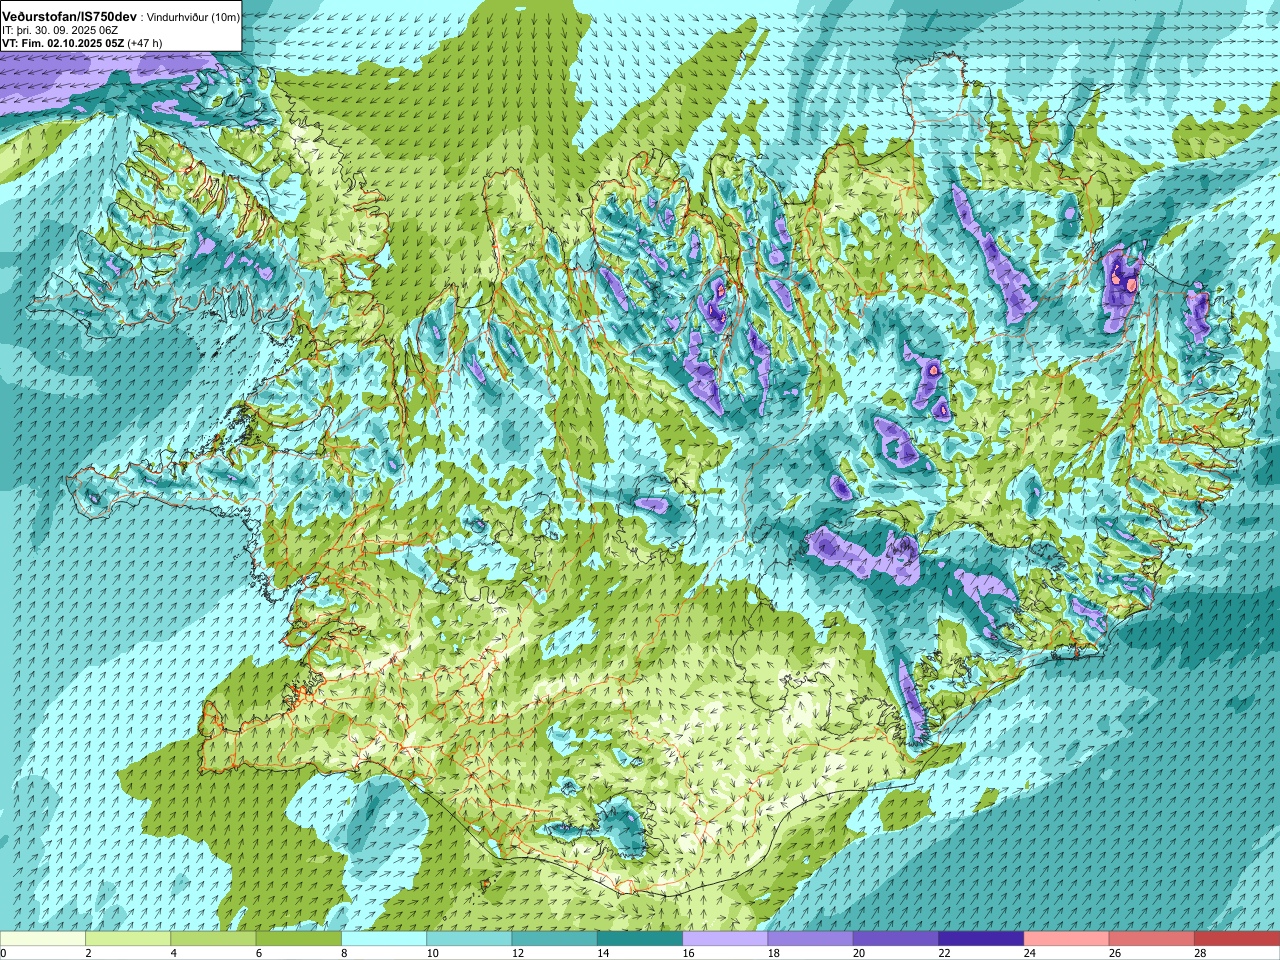Click the 16–18 lavender legend swatch
This screenshot has height=960, width=1280.
coord(725,939)
